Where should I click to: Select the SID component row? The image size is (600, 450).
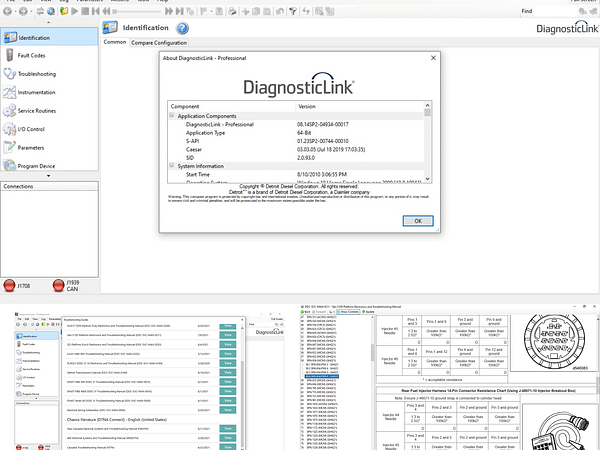[297, 158]
